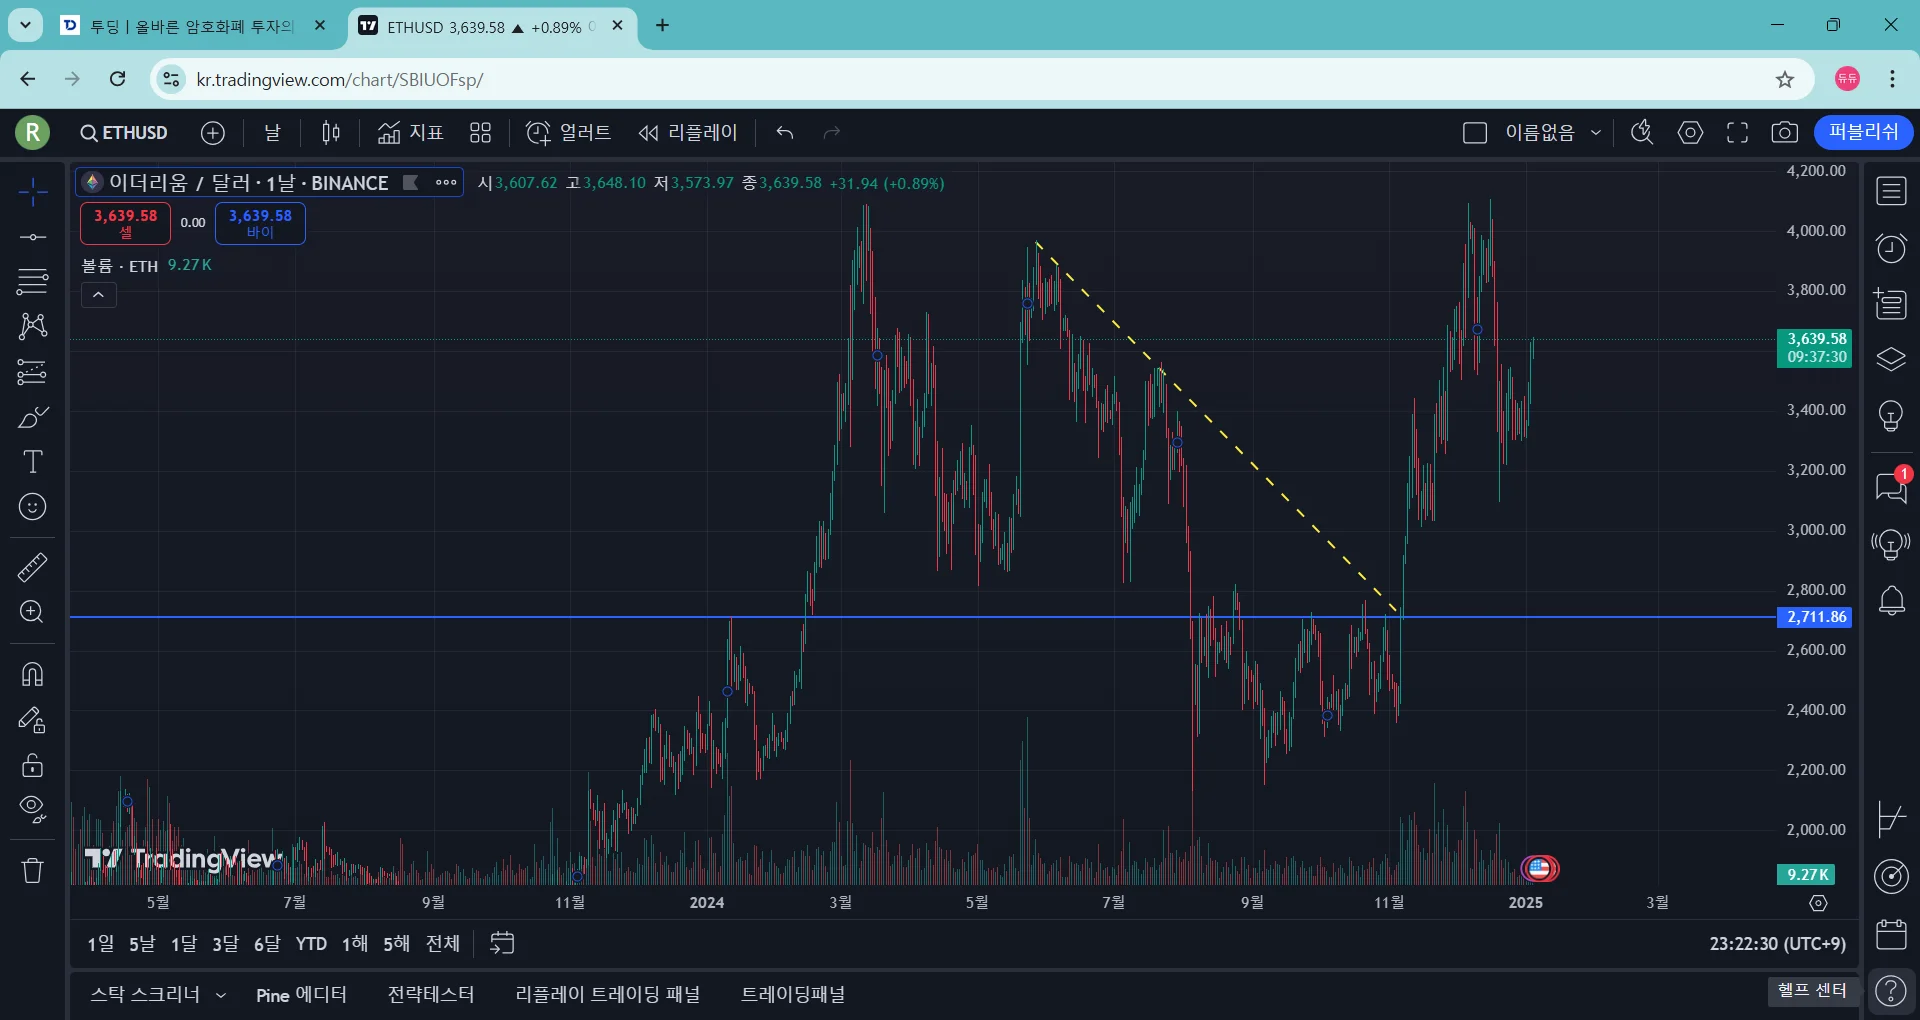
Task: Open the 날 time interval menu
Action: (272, 133)
